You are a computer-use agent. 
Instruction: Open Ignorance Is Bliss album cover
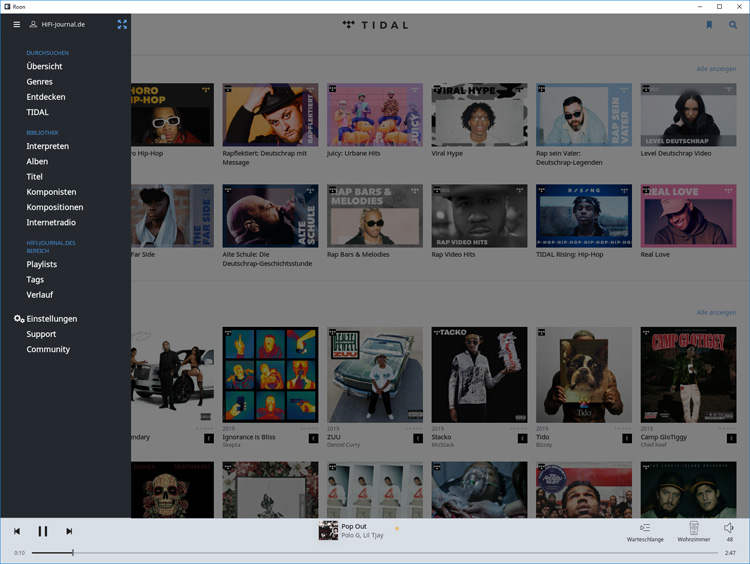[x=270, y=375]
